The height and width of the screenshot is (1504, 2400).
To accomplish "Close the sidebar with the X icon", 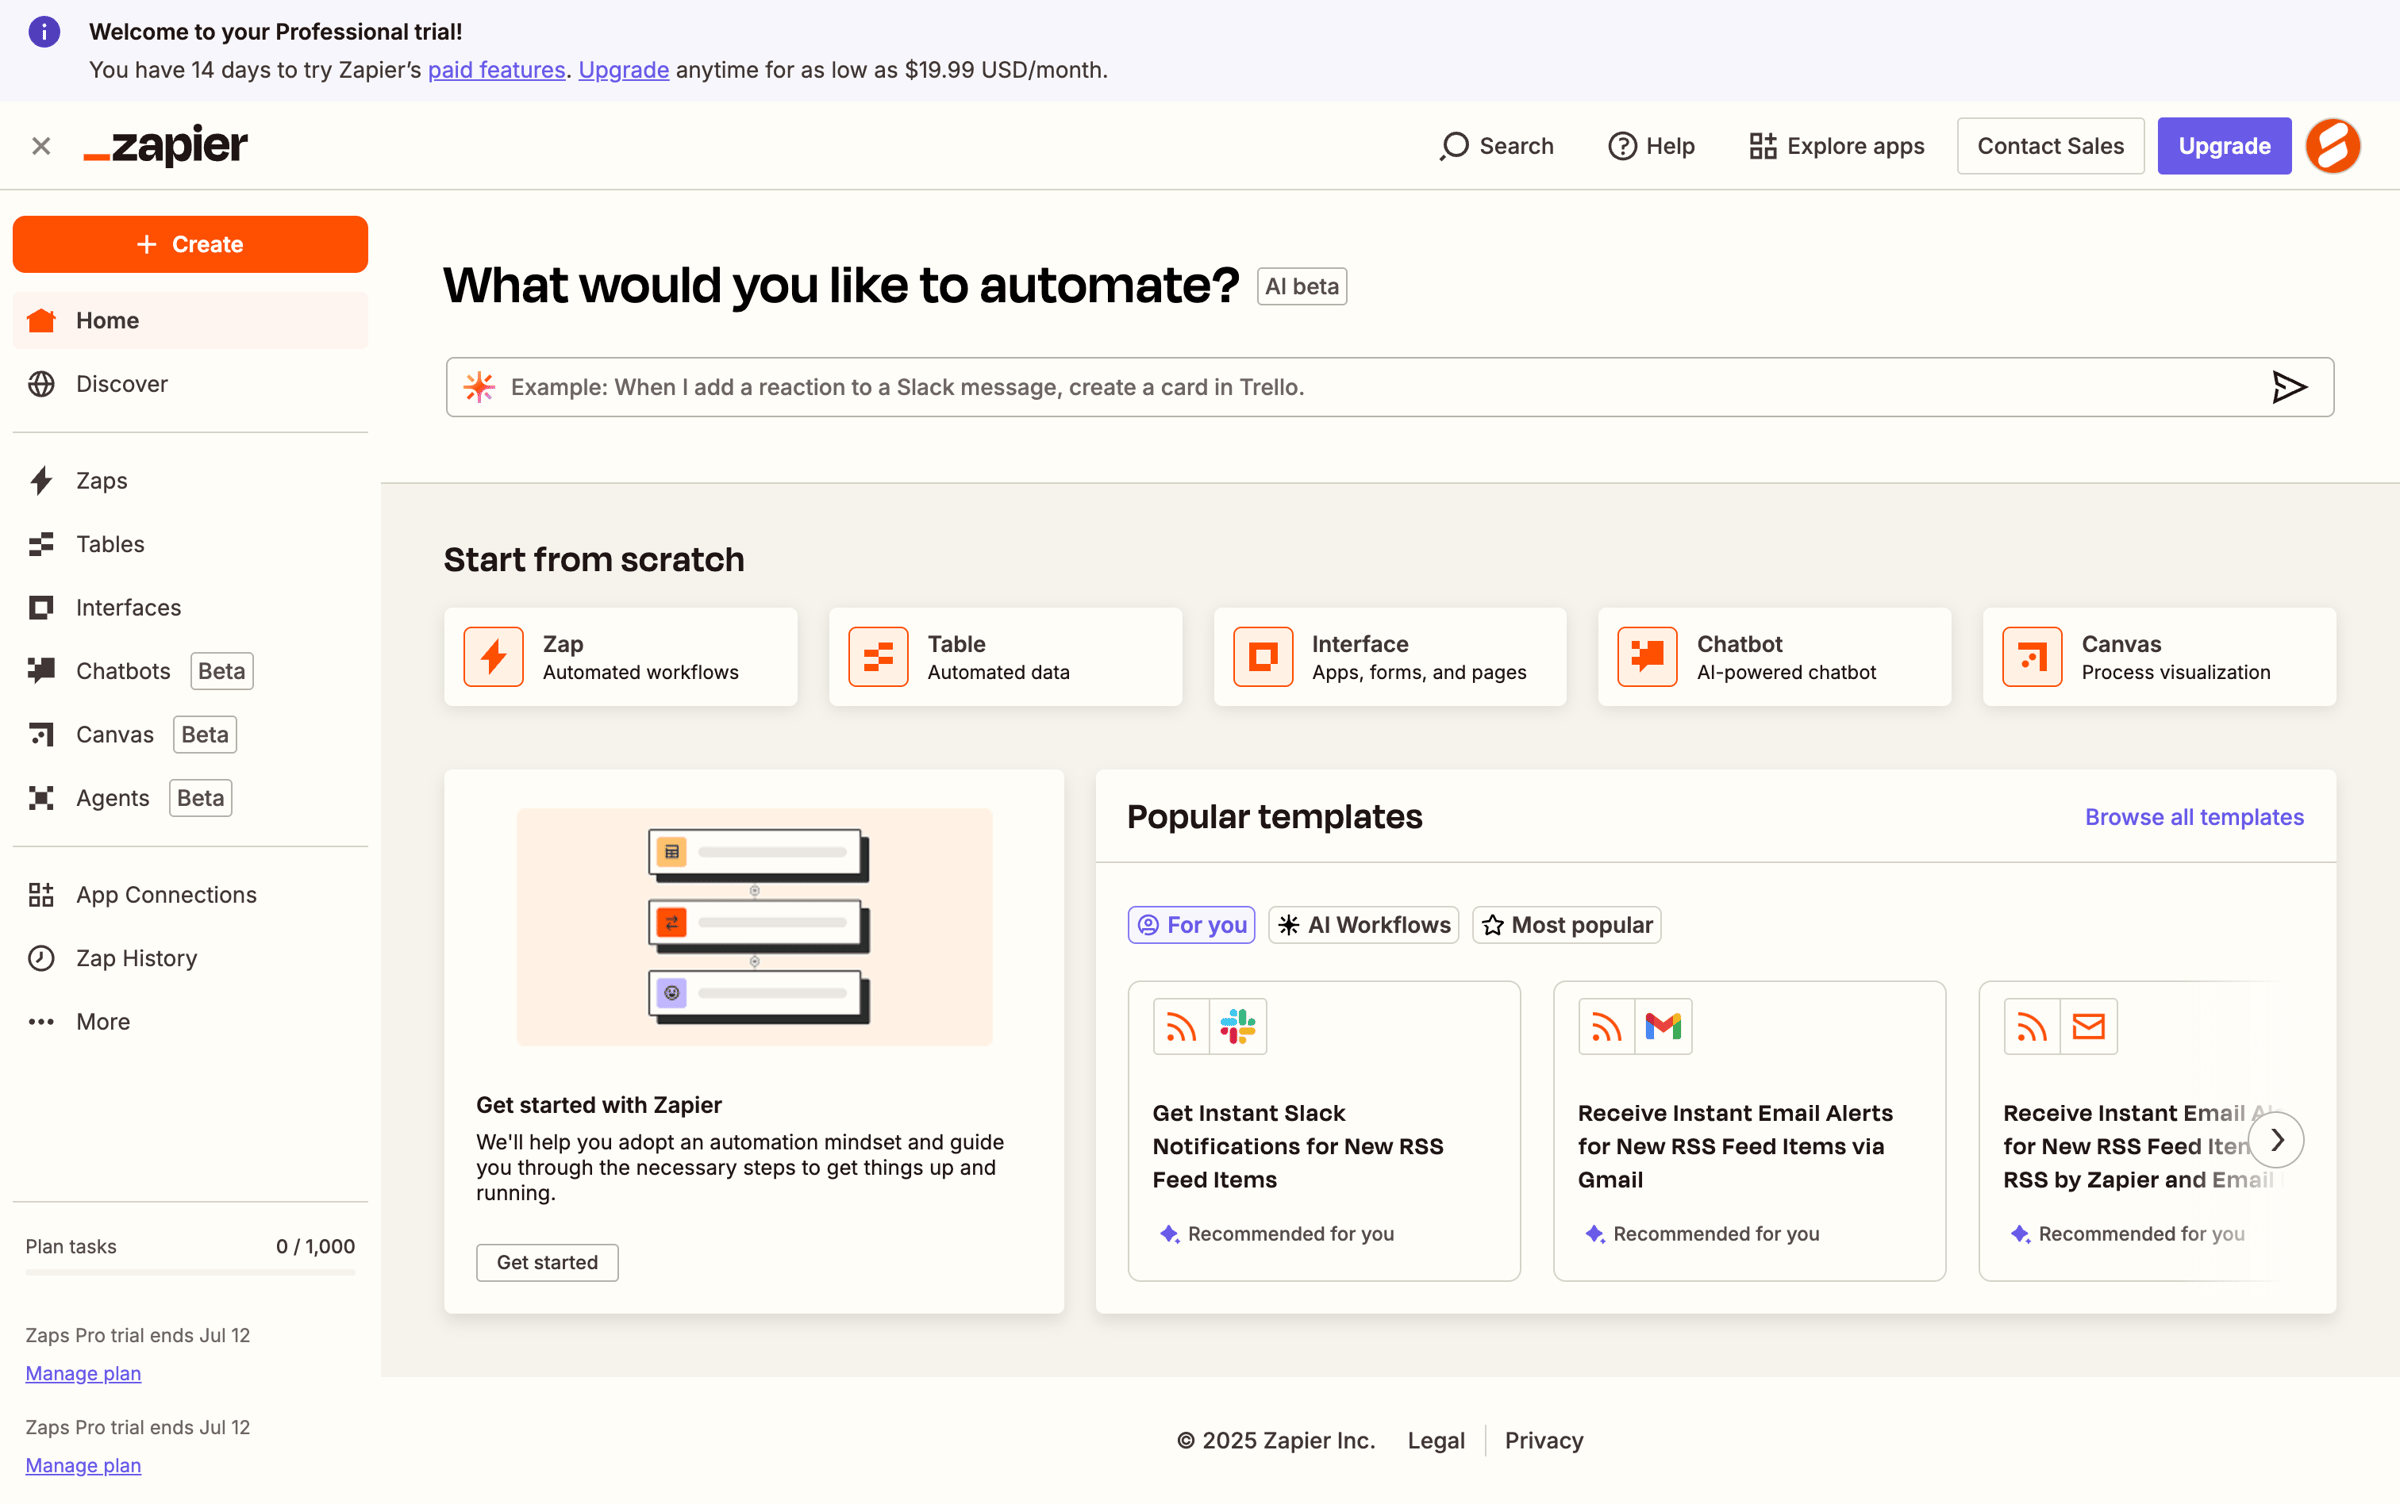I will tap(41, 146).
